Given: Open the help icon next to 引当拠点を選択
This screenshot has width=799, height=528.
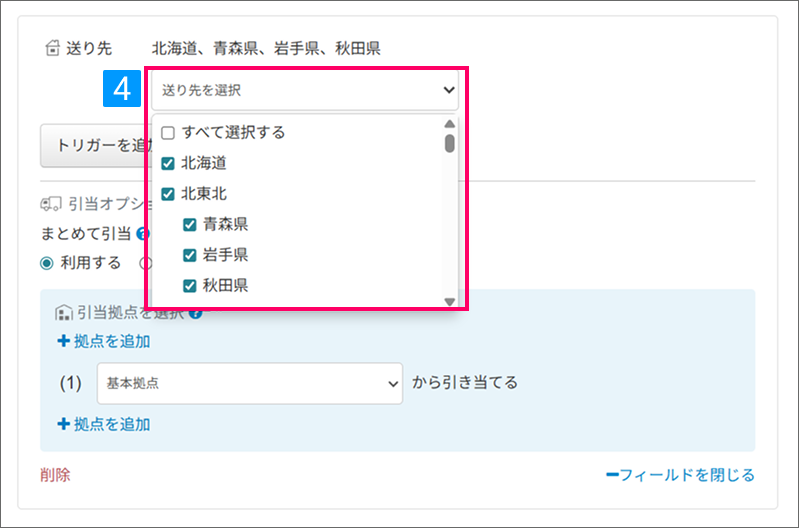Looking at the screenshot, I should pyautogui.click(x=195, y=313).
